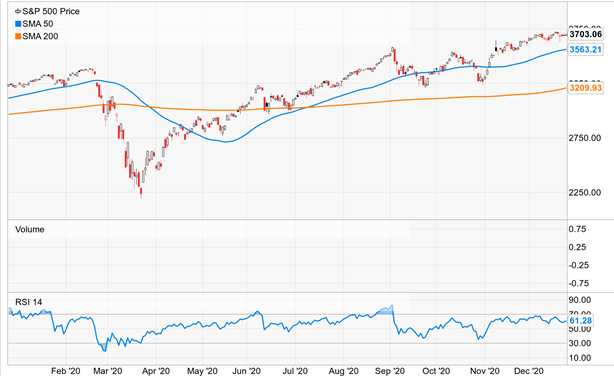This screenshot has height=376, width=614.
Task: Click the candlestick icon beside S&P 500 Price
Action: [18, 12]
